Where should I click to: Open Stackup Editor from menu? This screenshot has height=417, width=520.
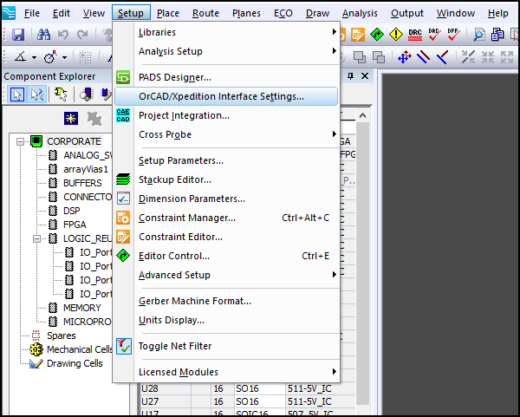[226, 179]
